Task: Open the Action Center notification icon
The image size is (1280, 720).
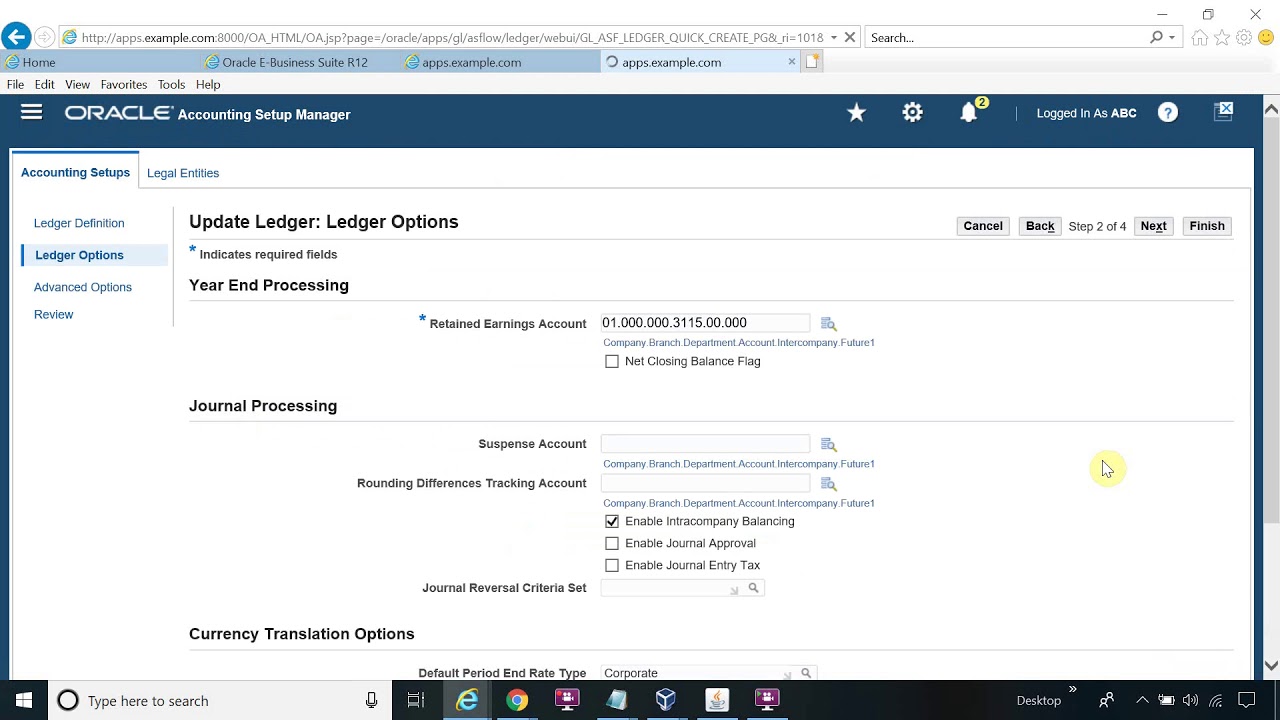Action: tap(1247, 701)
